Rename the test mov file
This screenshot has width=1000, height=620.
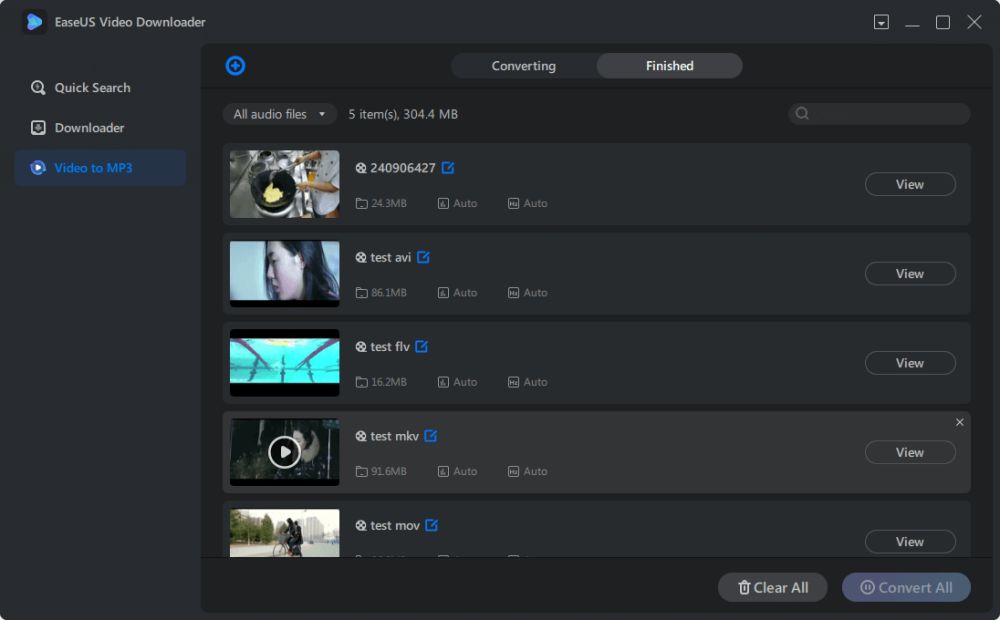[431, 525]
